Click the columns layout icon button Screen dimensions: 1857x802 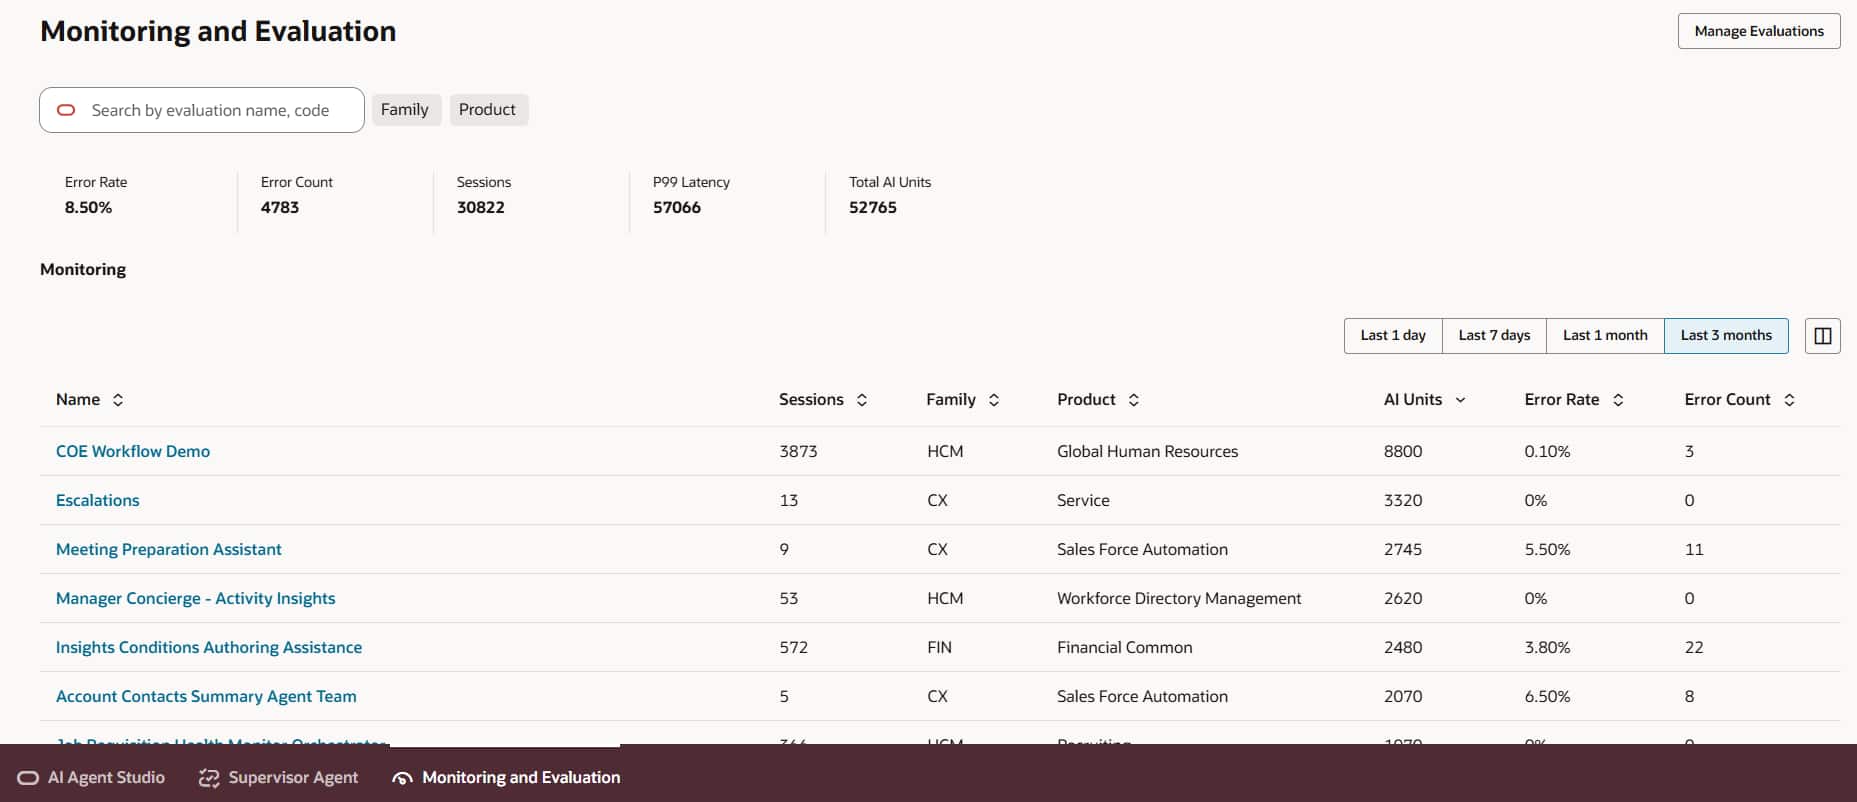point(1822,336)
